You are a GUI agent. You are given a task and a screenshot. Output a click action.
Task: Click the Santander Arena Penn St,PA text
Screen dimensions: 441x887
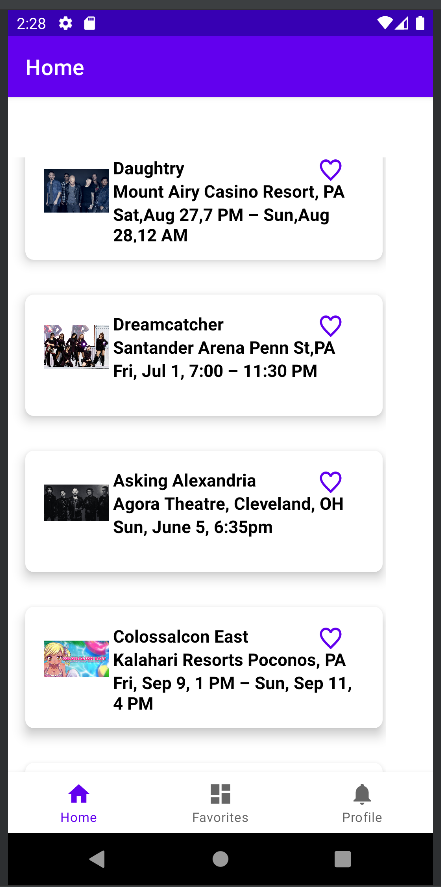[x=224, y=348]
